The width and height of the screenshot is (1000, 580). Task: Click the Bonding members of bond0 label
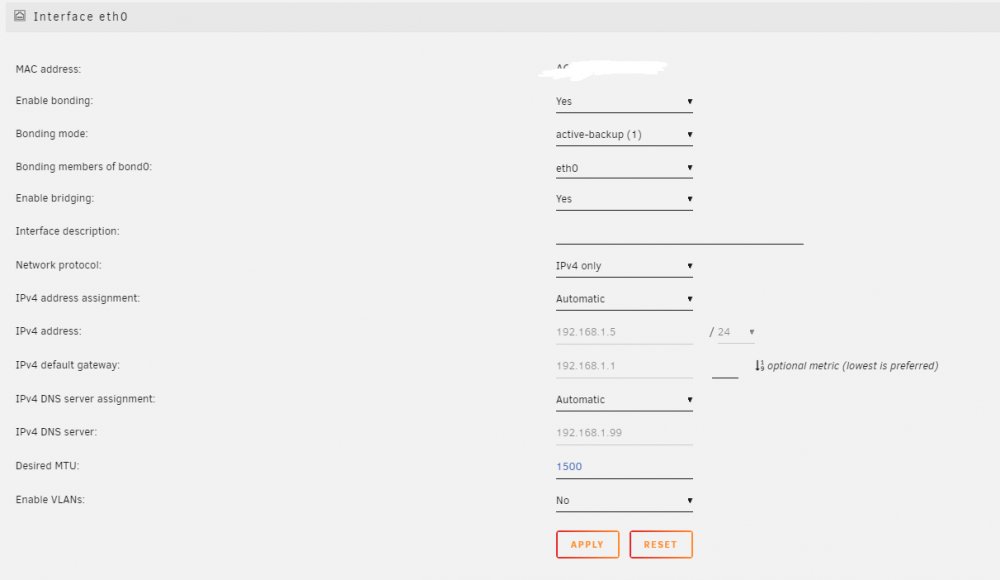tap(84, 167)
